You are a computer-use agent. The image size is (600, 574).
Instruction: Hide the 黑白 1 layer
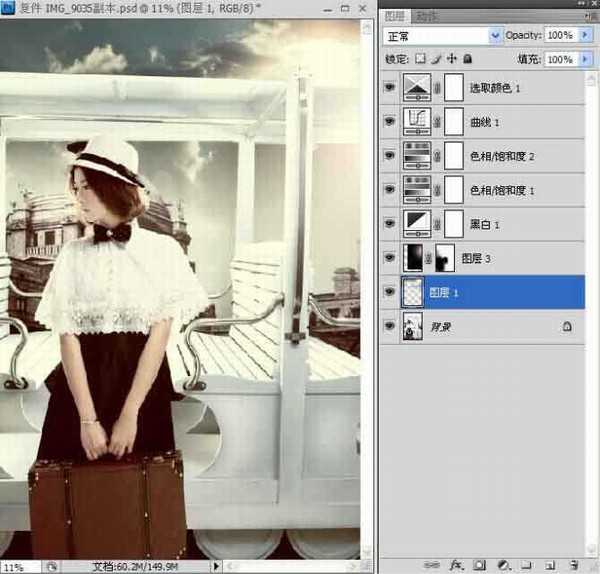coord(388,223)
